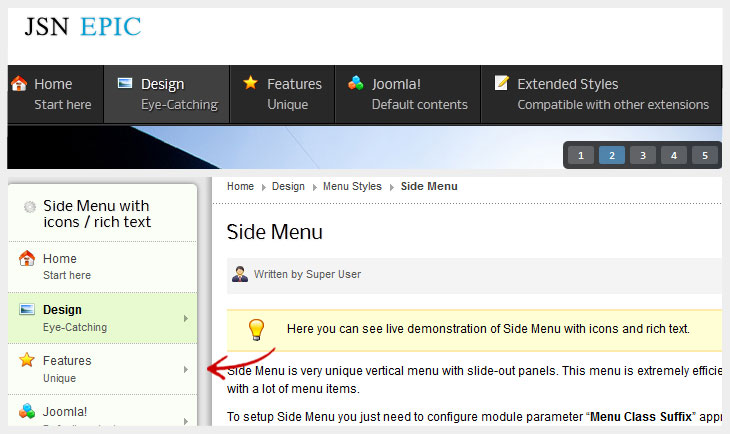This screenshot has height=434, width=730.
Task: Go to slide 1 in slideshow pager
Action: (x=581, y=155)
